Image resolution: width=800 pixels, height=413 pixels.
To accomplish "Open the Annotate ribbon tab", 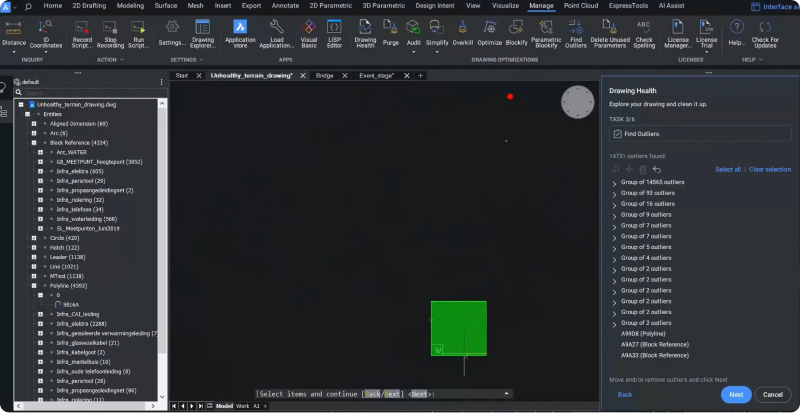I will [x=286, y=6].
